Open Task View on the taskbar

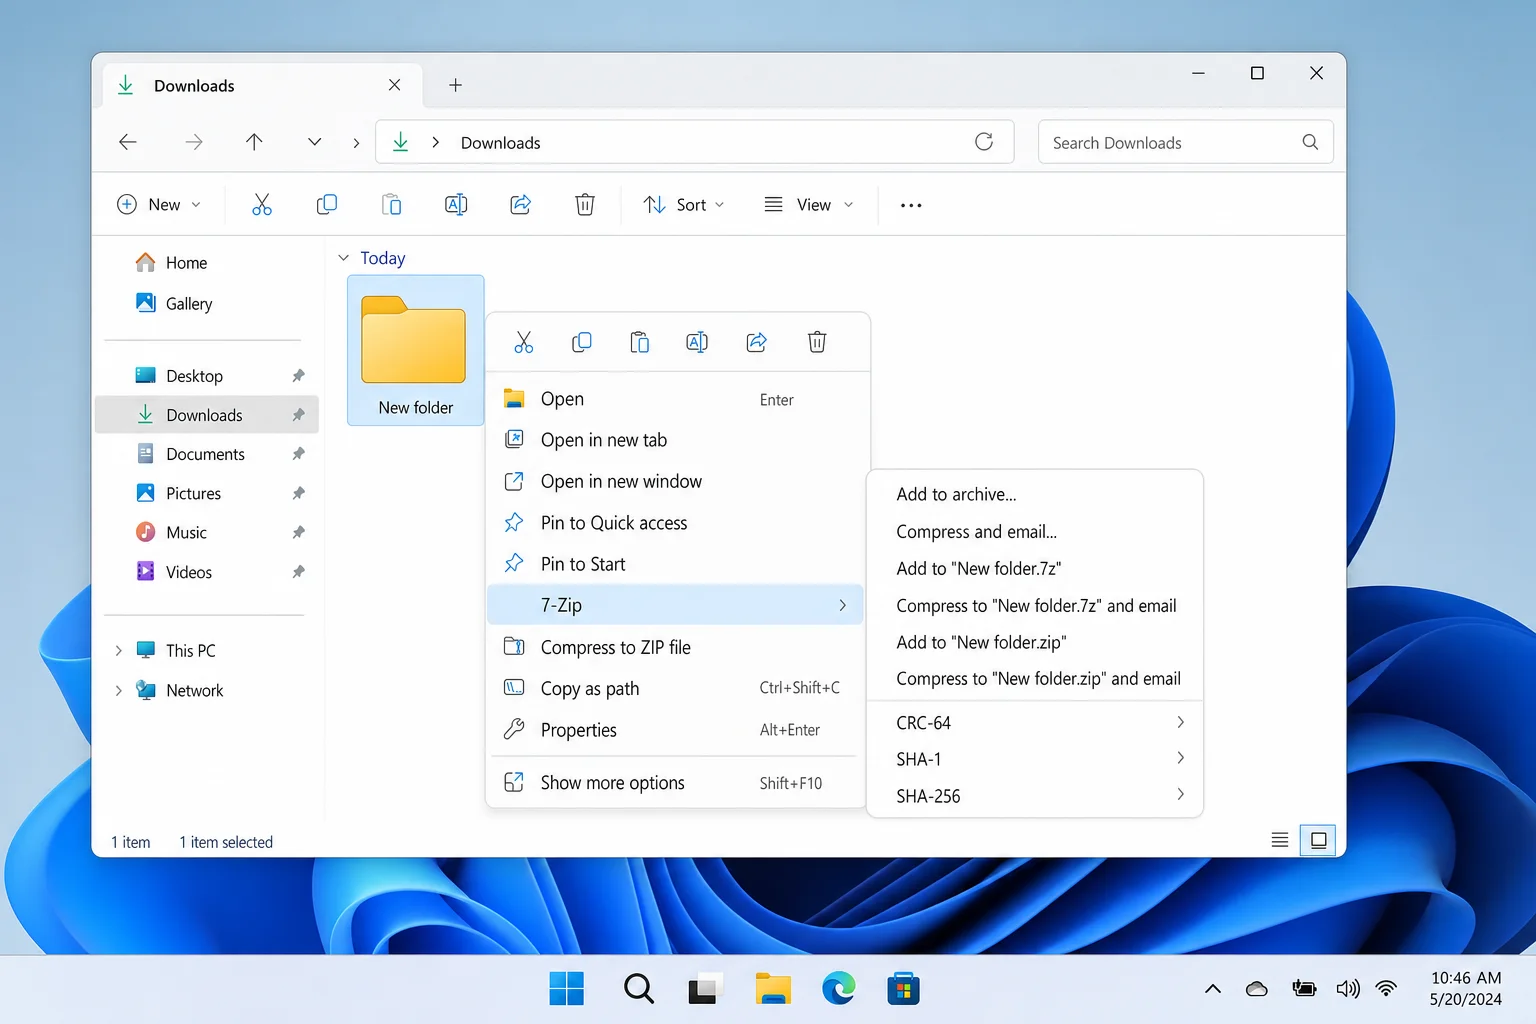click(705, 989)
